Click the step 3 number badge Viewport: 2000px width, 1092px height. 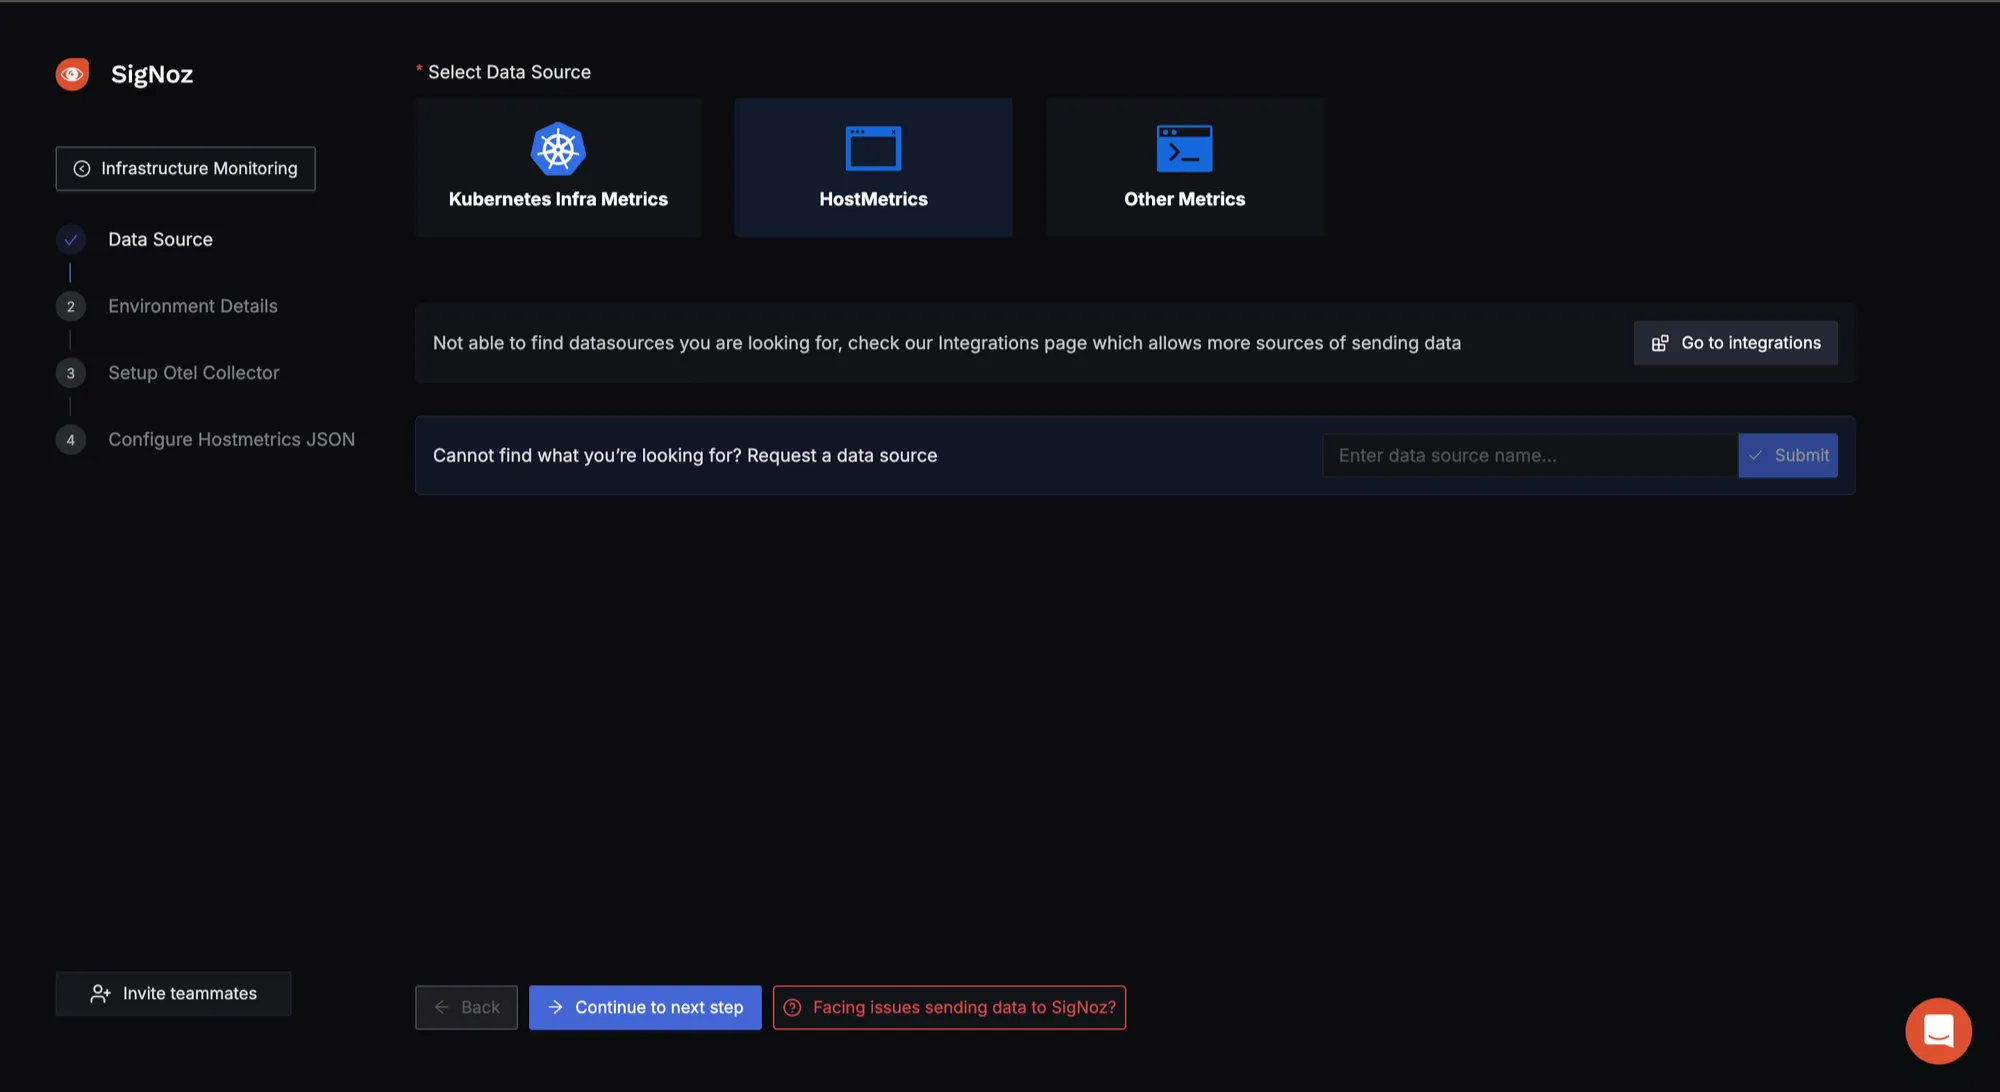[x=70, y=373]
